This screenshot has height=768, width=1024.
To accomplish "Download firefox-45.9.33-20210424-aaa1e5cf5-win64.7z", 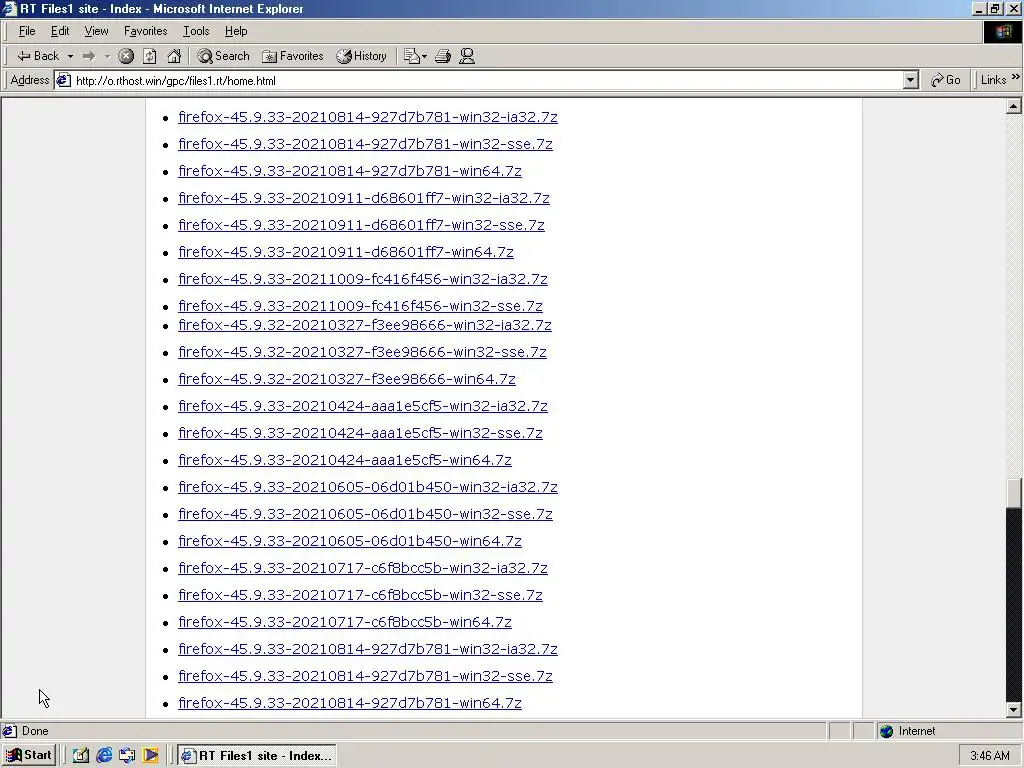I will pyautogui.click(x=345, y=460).
